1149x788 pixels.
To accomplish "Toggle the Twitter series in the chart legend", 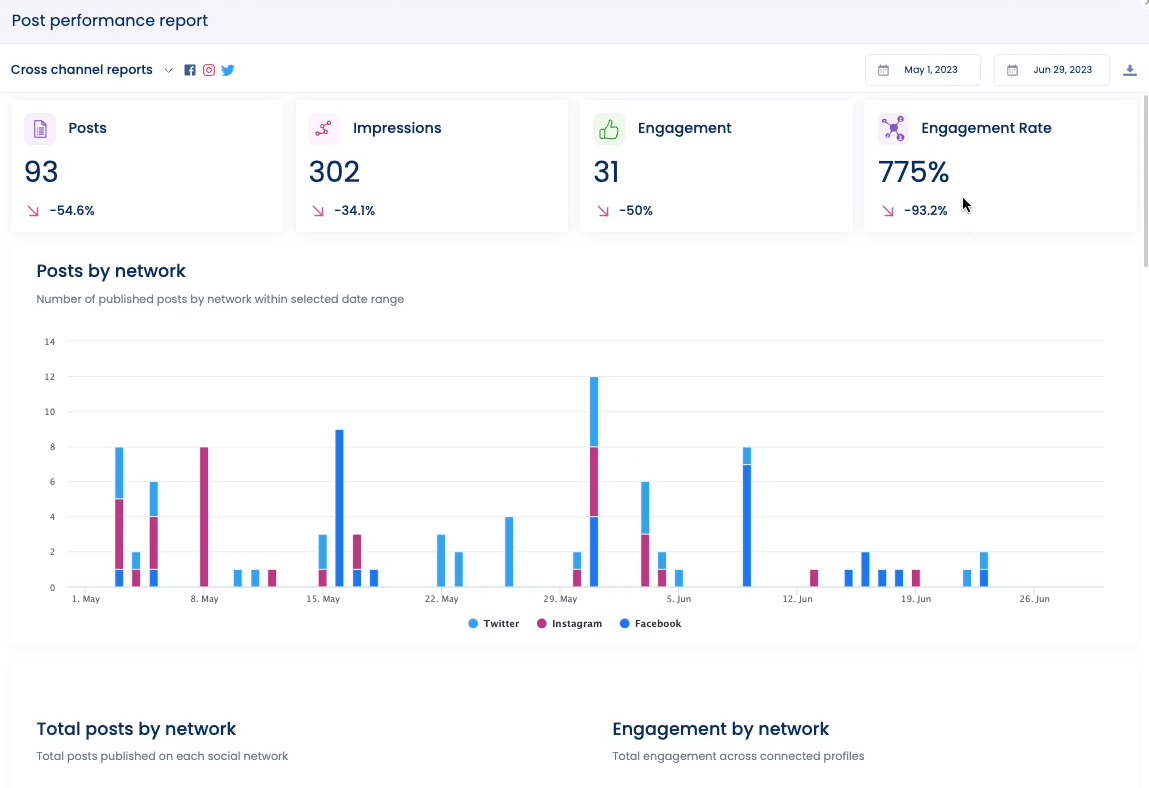I will pos(494,623).
